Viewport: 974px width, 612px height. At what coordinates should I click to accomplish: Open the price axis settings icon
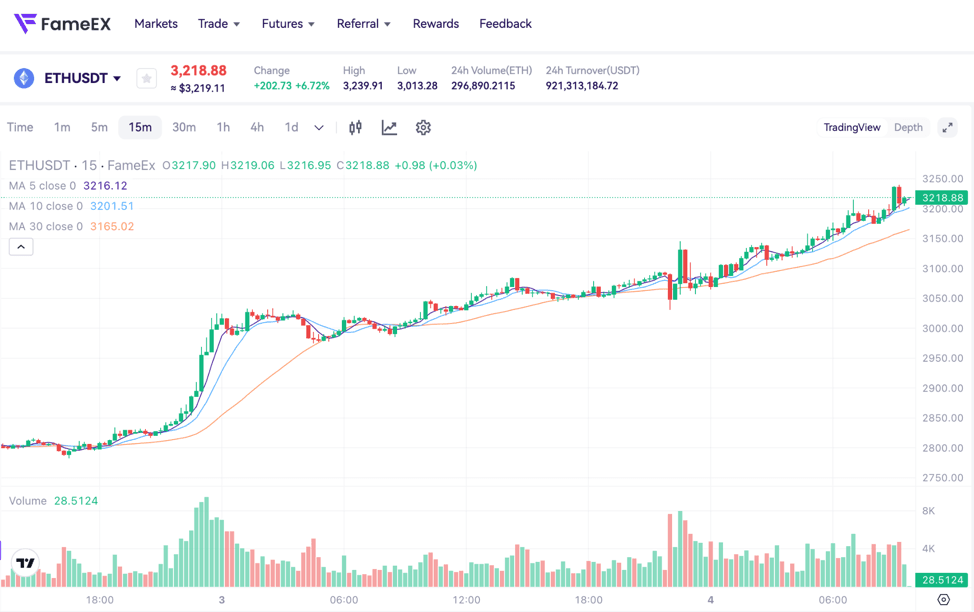(x=943, y=600)
